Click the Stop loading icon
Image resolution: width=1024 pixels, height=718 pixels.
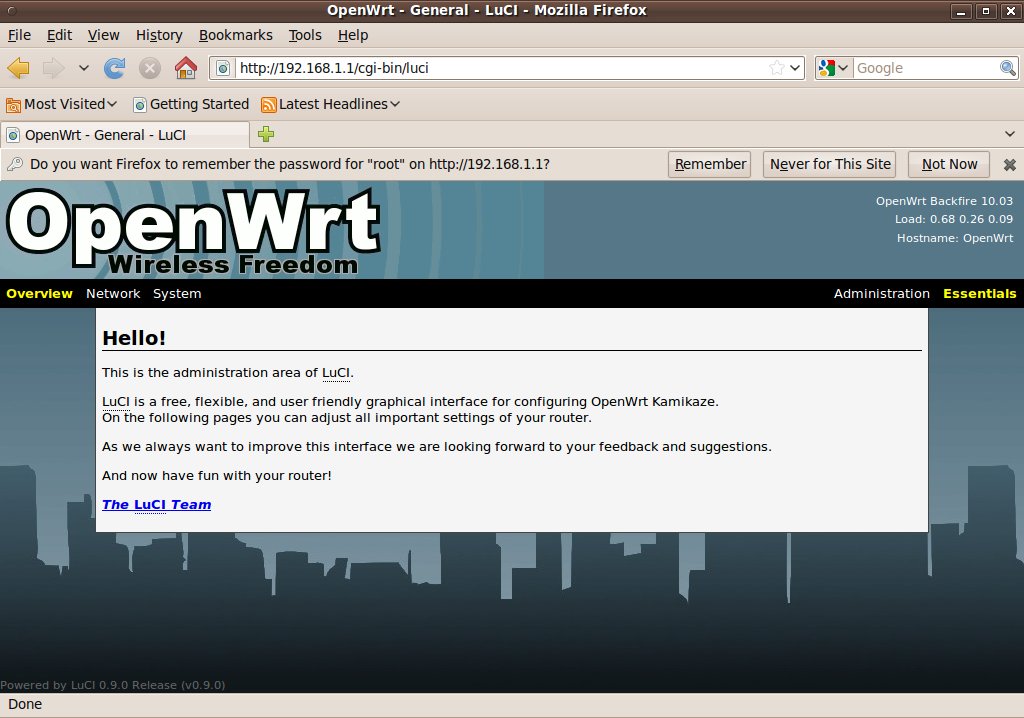pos(150,68)
